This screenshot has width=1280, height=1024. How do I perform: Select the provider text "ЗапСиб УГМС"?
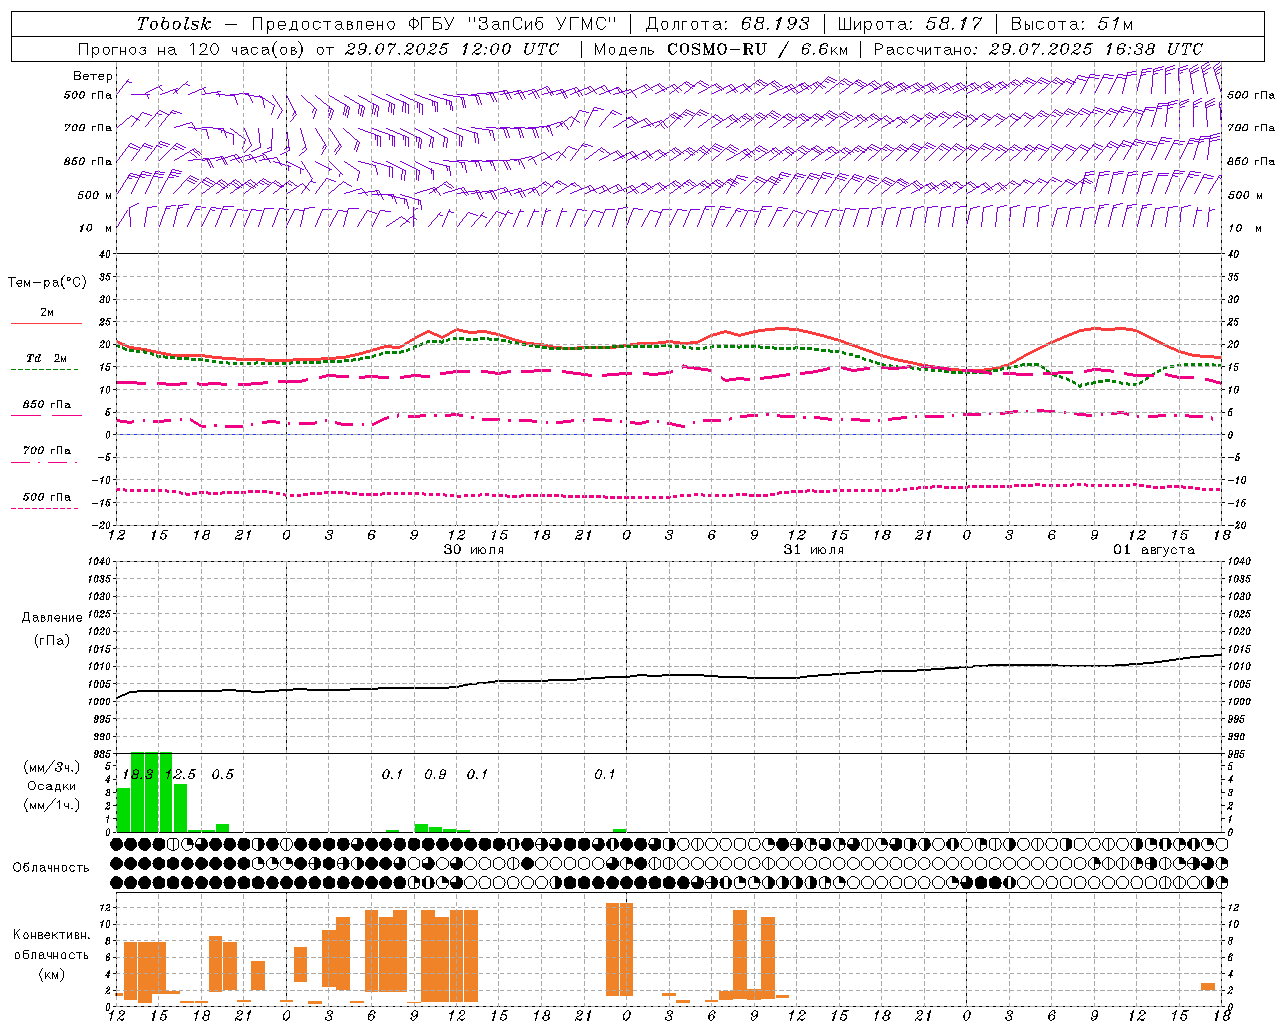(x=543, y=24)
